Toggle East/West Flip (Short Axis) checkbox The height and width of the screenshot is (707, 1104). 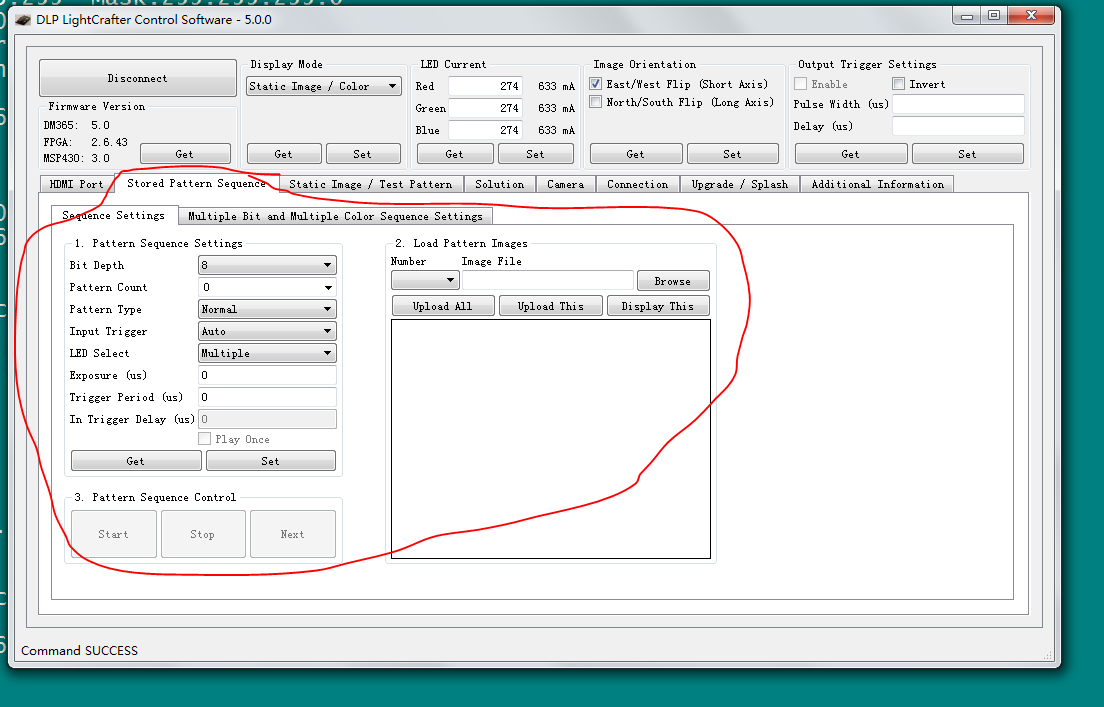point(596,84)
